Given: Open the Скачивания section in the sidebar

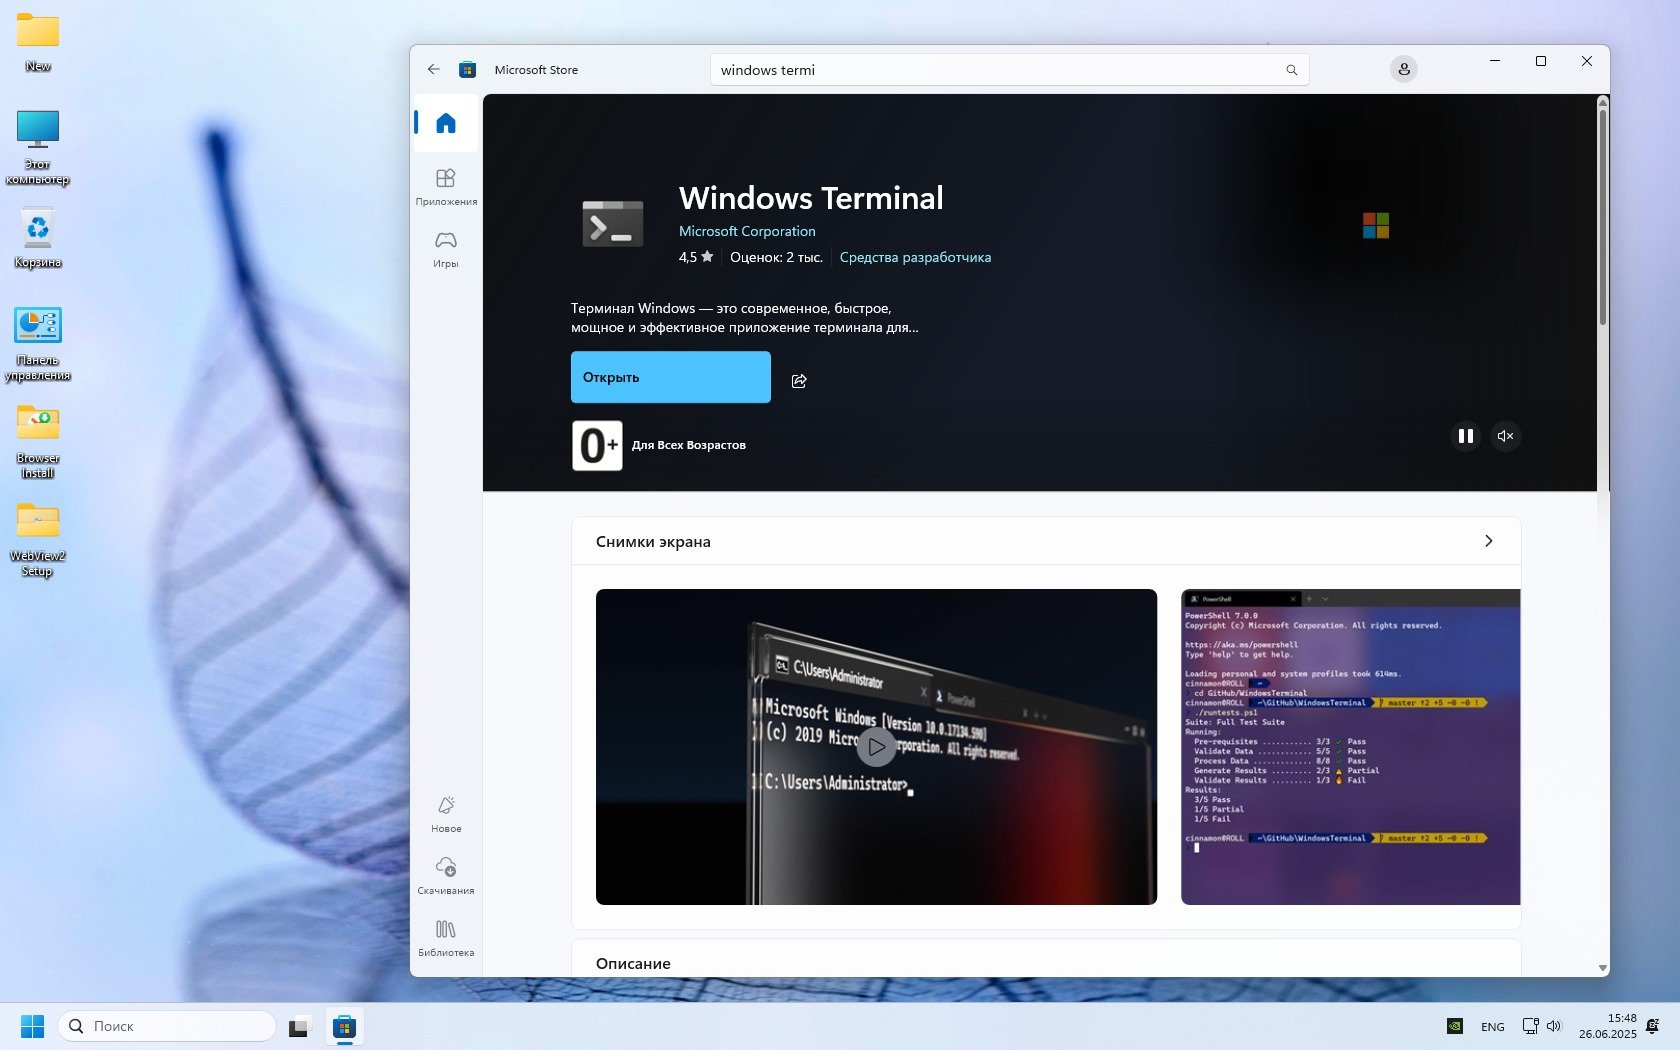Looking at the screenshot, I should pyautogui.click(x=446, y=875).
